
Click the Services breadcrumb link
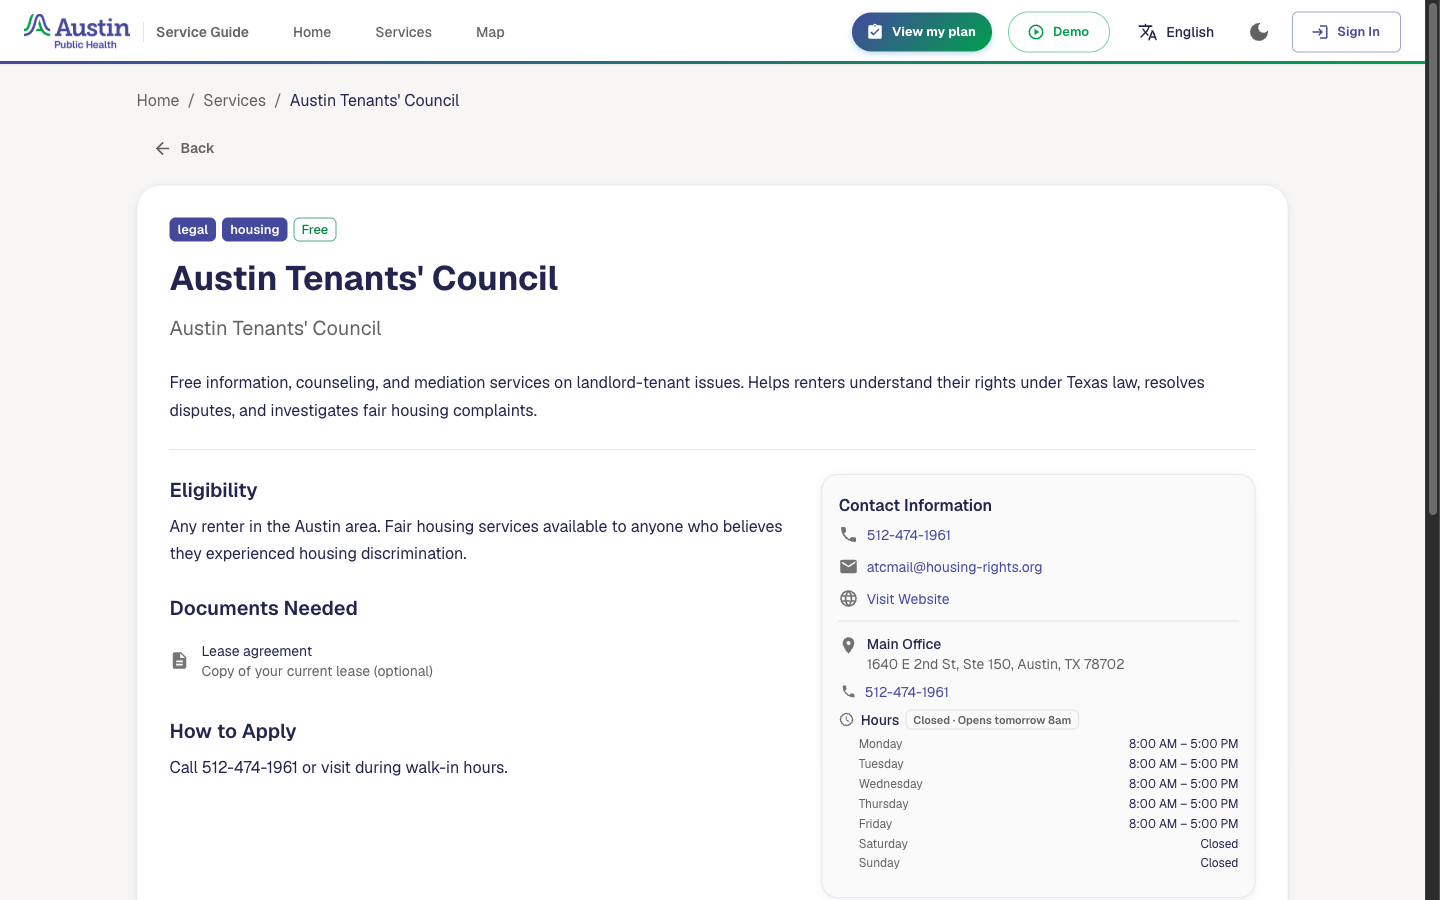(234, 100)
